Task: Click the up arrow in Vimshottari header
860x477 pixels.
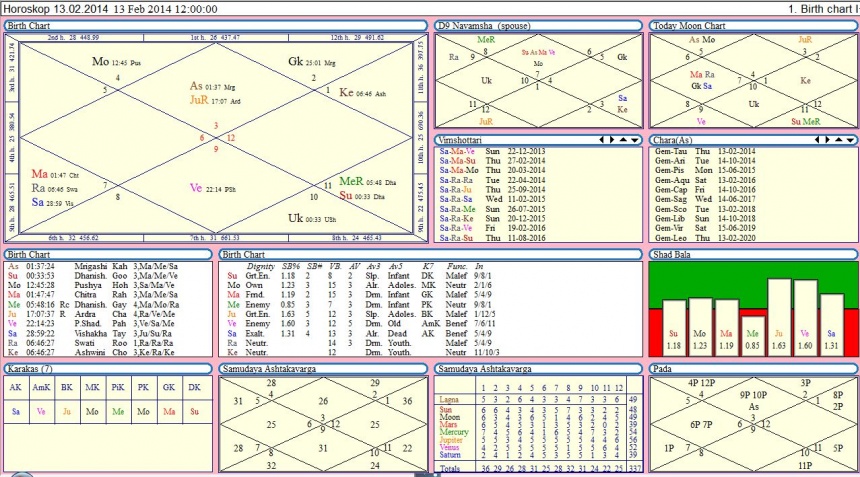Action: (624, 140)
